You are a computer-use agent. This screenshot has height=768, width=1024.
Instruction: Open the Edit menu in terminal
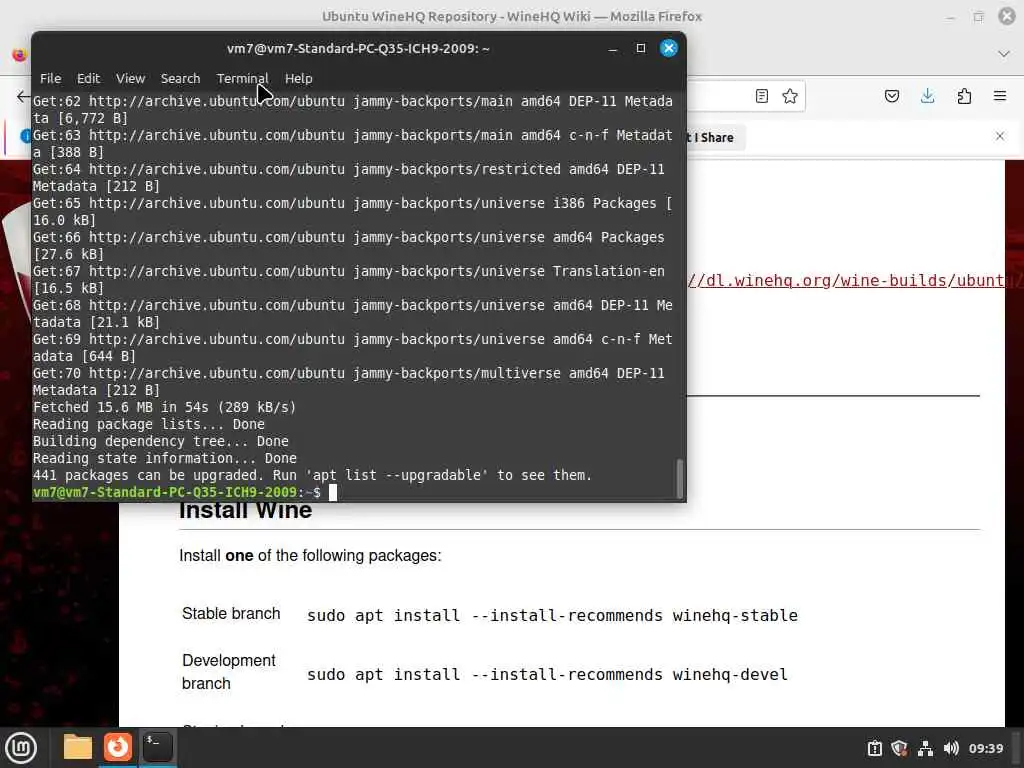[88, 78]
